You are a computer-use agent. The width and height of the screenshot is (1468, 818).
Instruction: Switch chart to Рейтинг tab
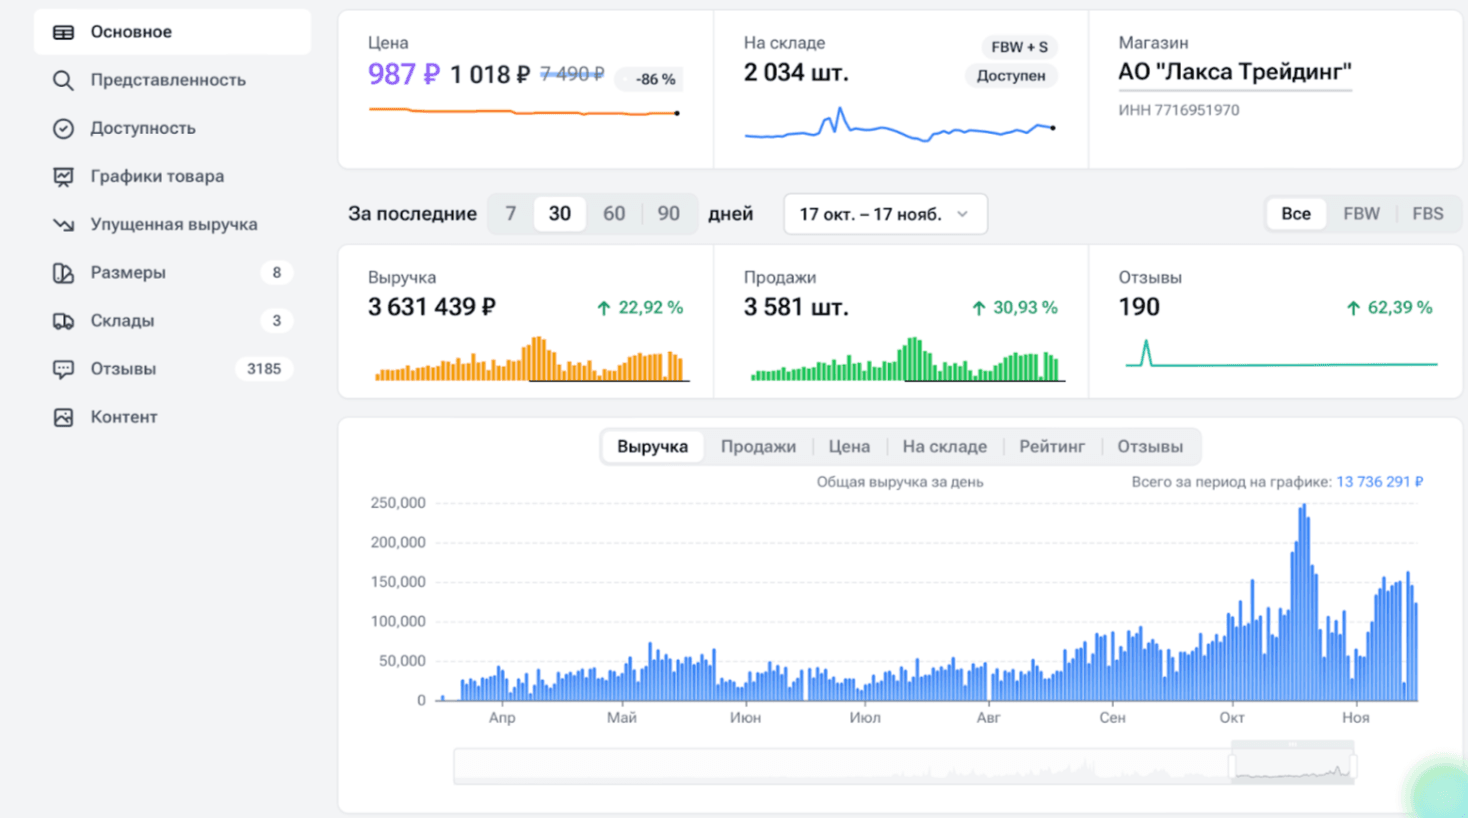1052,447
